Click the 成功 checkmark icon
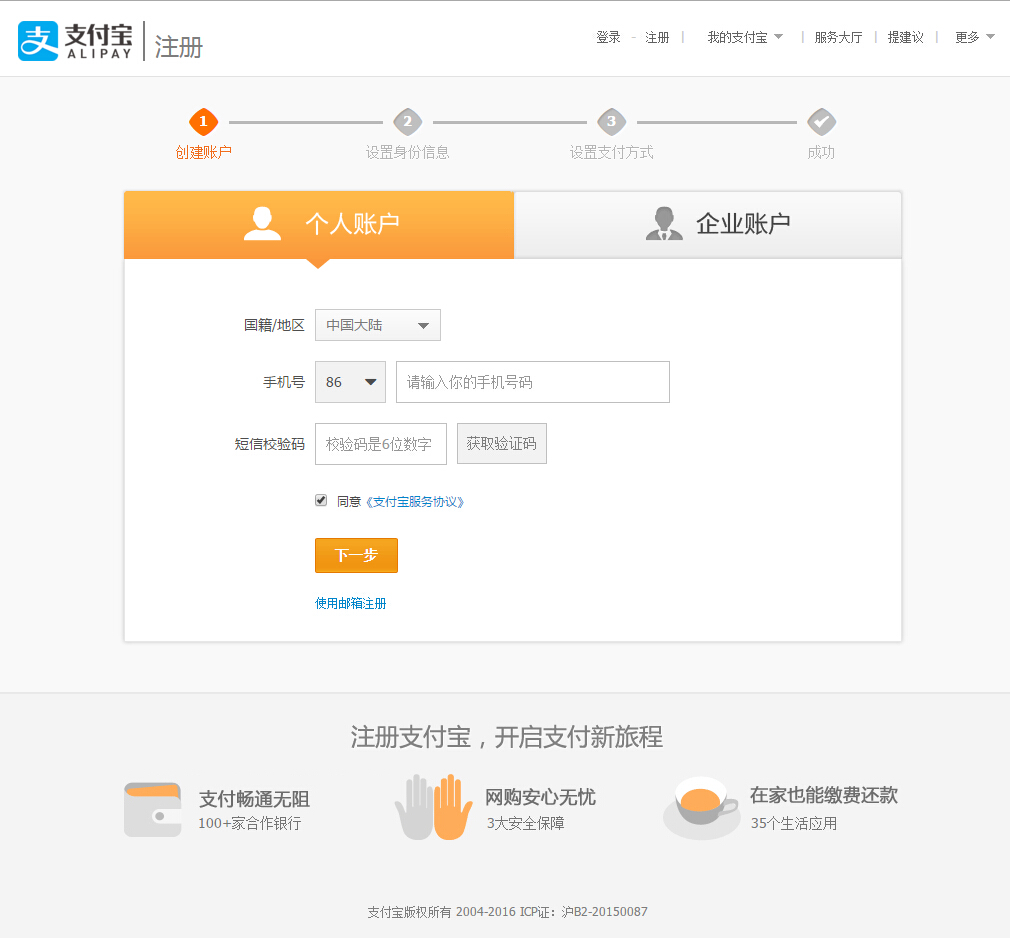Viewport: 1010px width, 938px height. point(821,120)
